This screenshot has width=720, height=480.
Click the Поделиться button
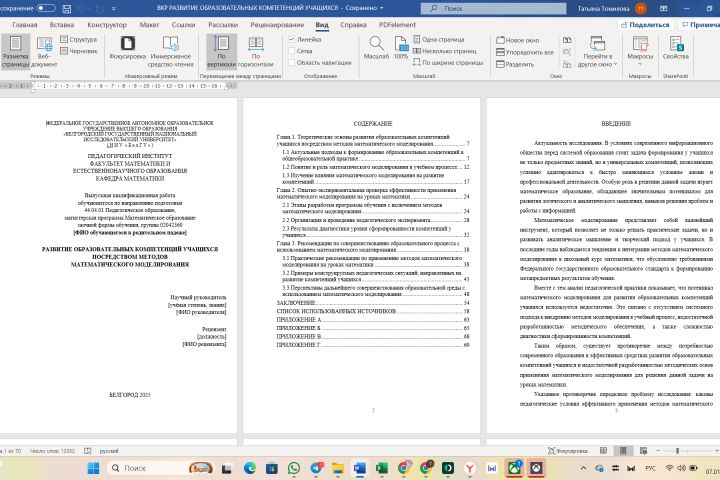[x=645, y=25]
